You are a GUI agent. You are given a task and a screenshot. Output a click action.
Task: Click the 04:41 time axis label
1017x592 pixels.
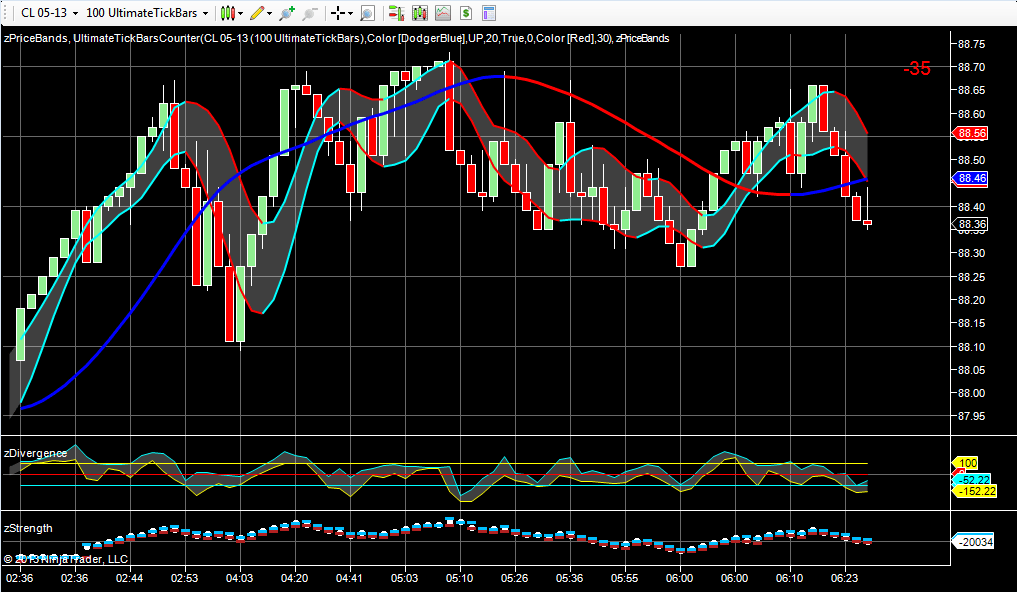pyautogui.click(x=350, y=578)
